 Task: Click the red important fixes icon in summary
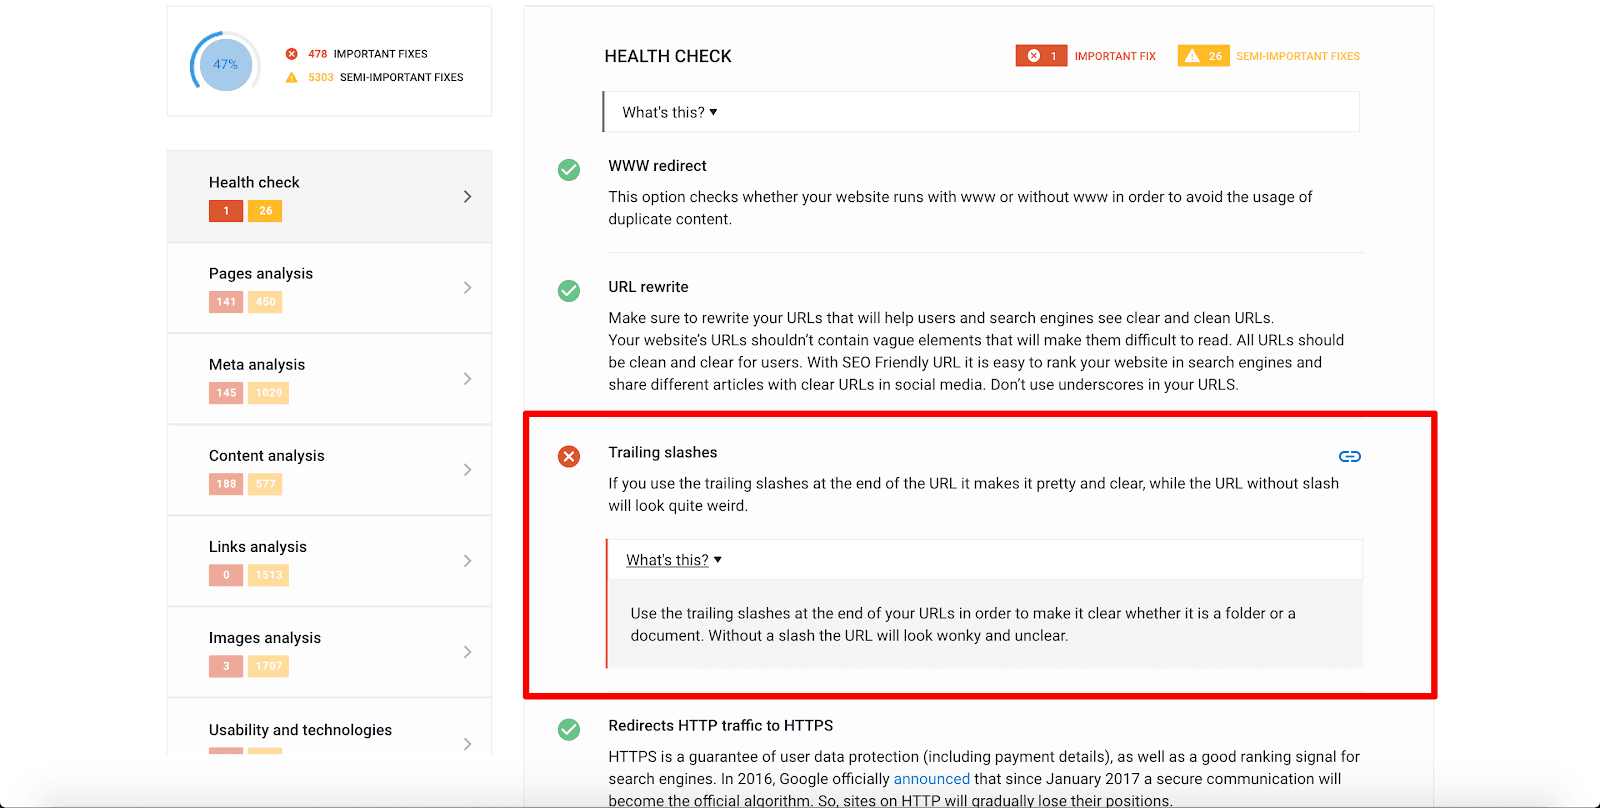pyautogui.click(x=292, y=54)
